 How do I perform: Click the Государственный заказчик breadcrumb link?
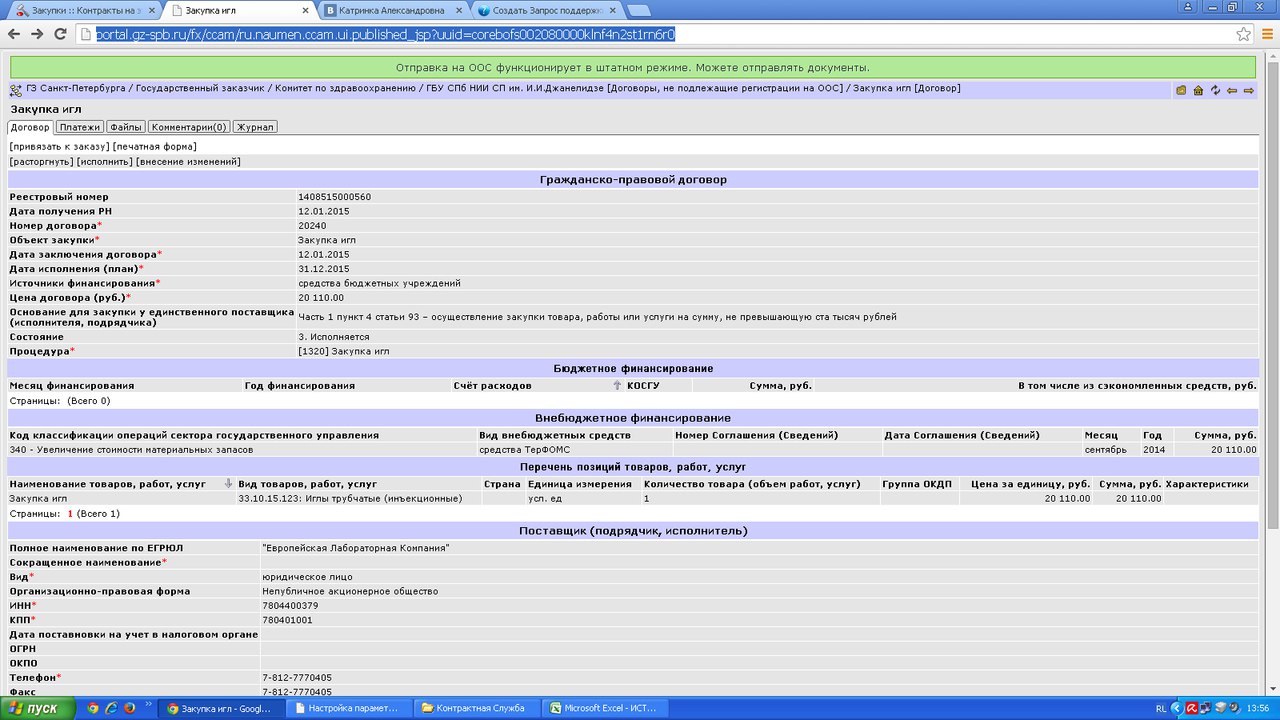200,89
